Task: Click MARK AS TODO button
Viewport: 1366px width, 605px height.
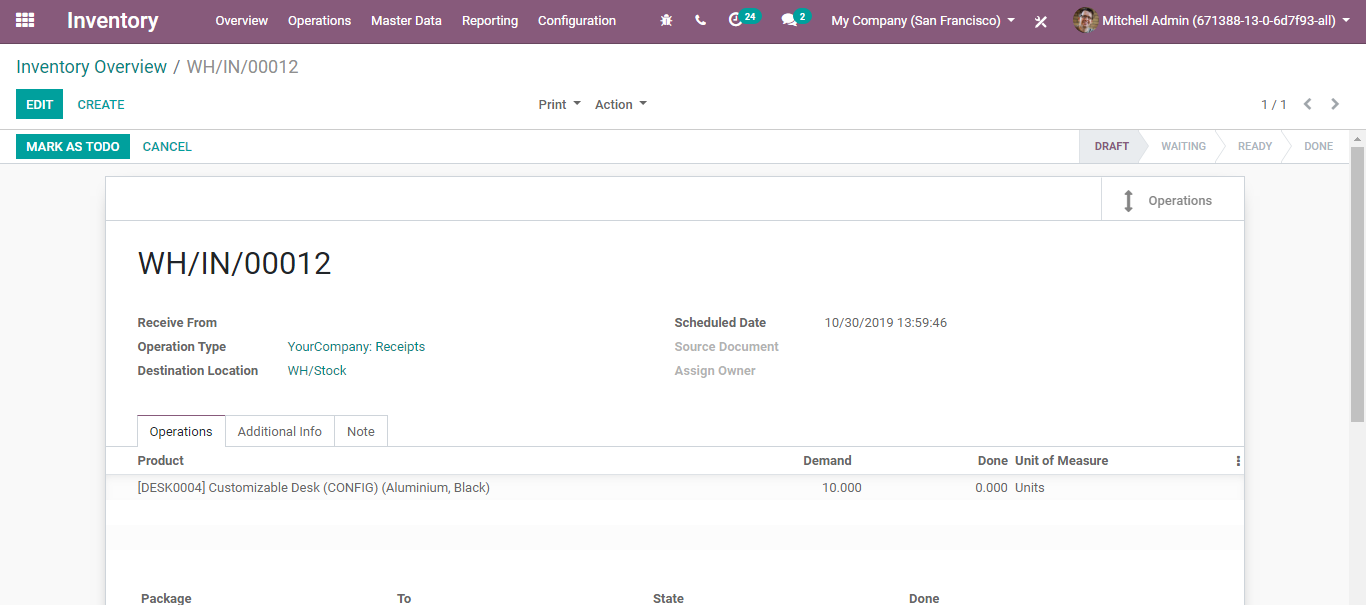Action: (73, 146)
